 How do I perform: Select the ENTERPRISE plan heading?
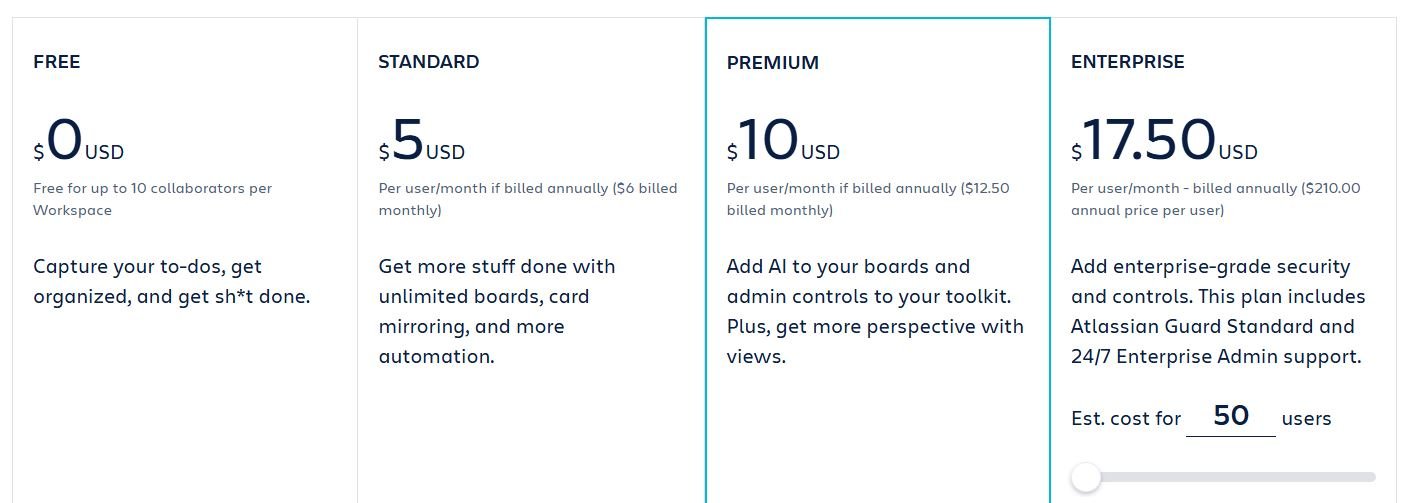point(1128,62)
